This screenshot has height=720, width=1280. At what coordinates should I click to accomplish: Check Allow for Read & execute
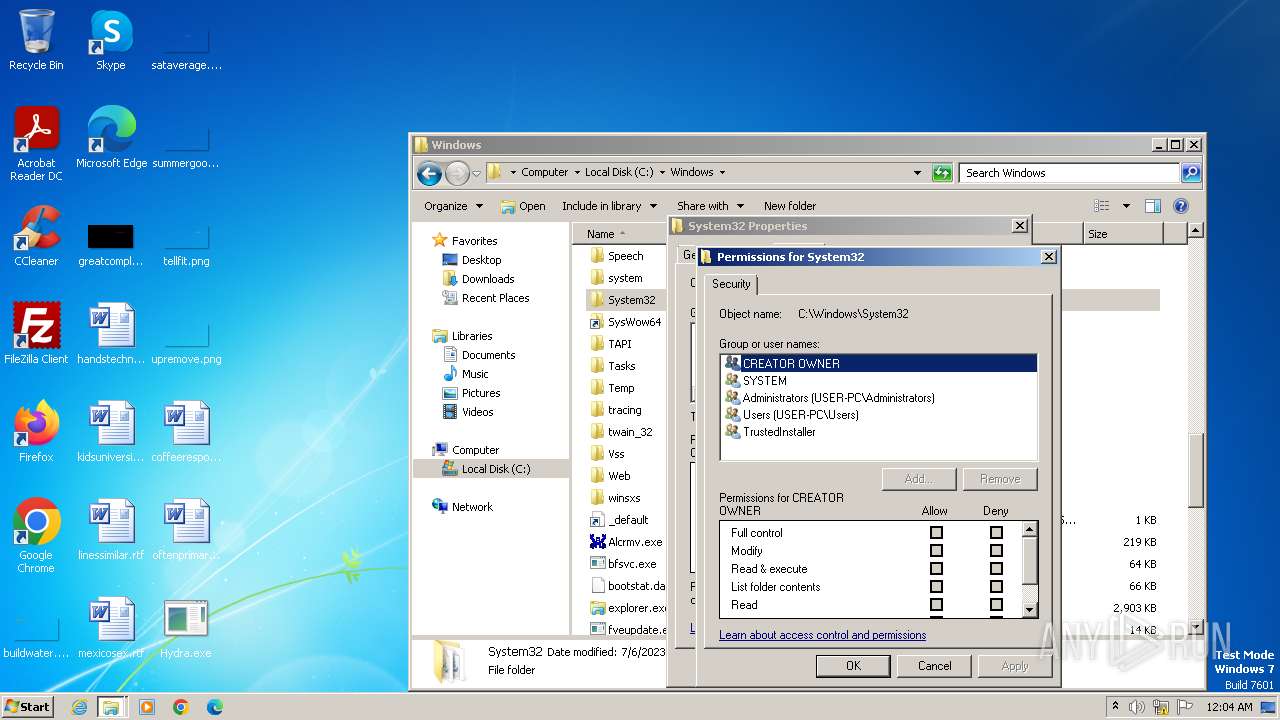coord(936,569)
